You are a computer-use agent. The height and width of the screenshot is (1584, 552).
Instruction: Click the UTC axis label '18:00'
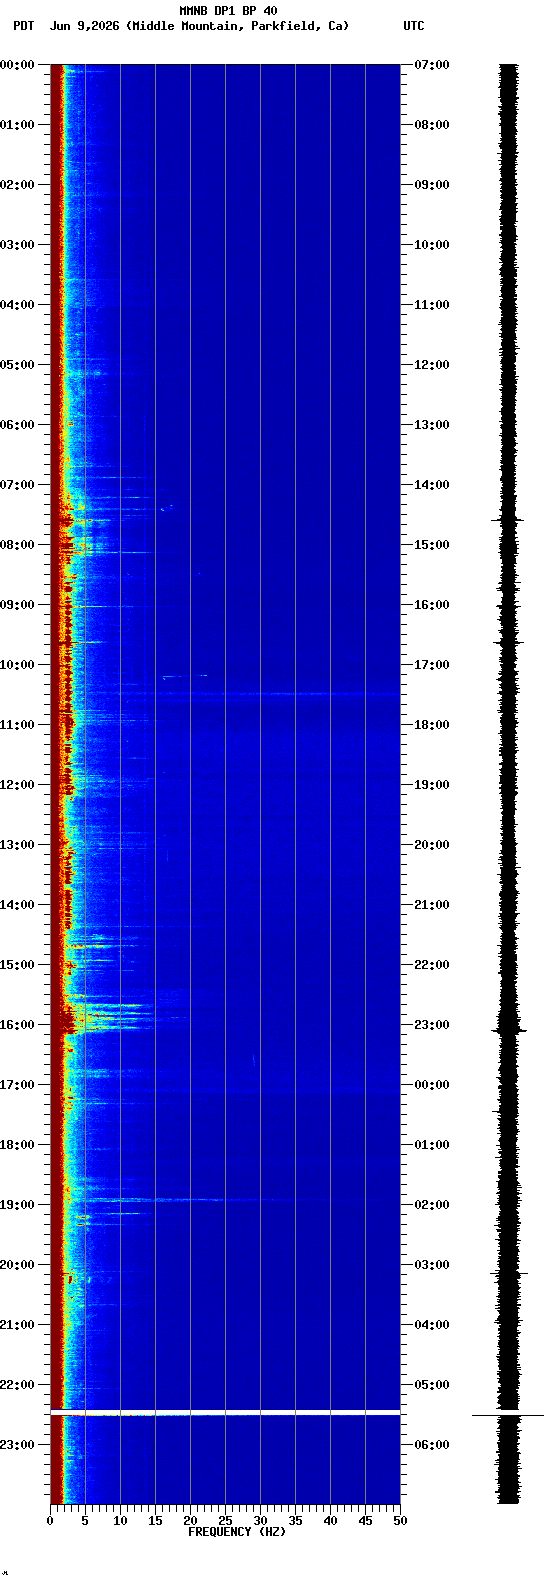[432, 725]
